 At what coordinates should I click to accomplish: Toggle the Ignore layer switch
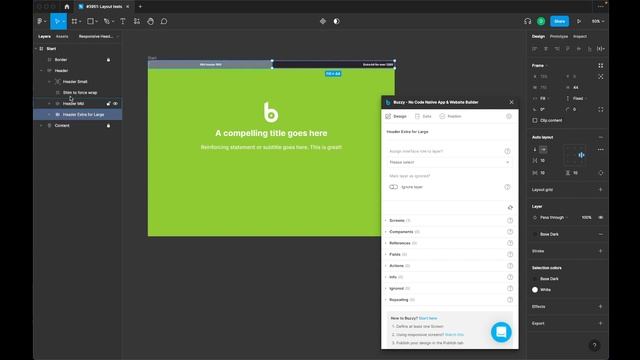point(393,187)
